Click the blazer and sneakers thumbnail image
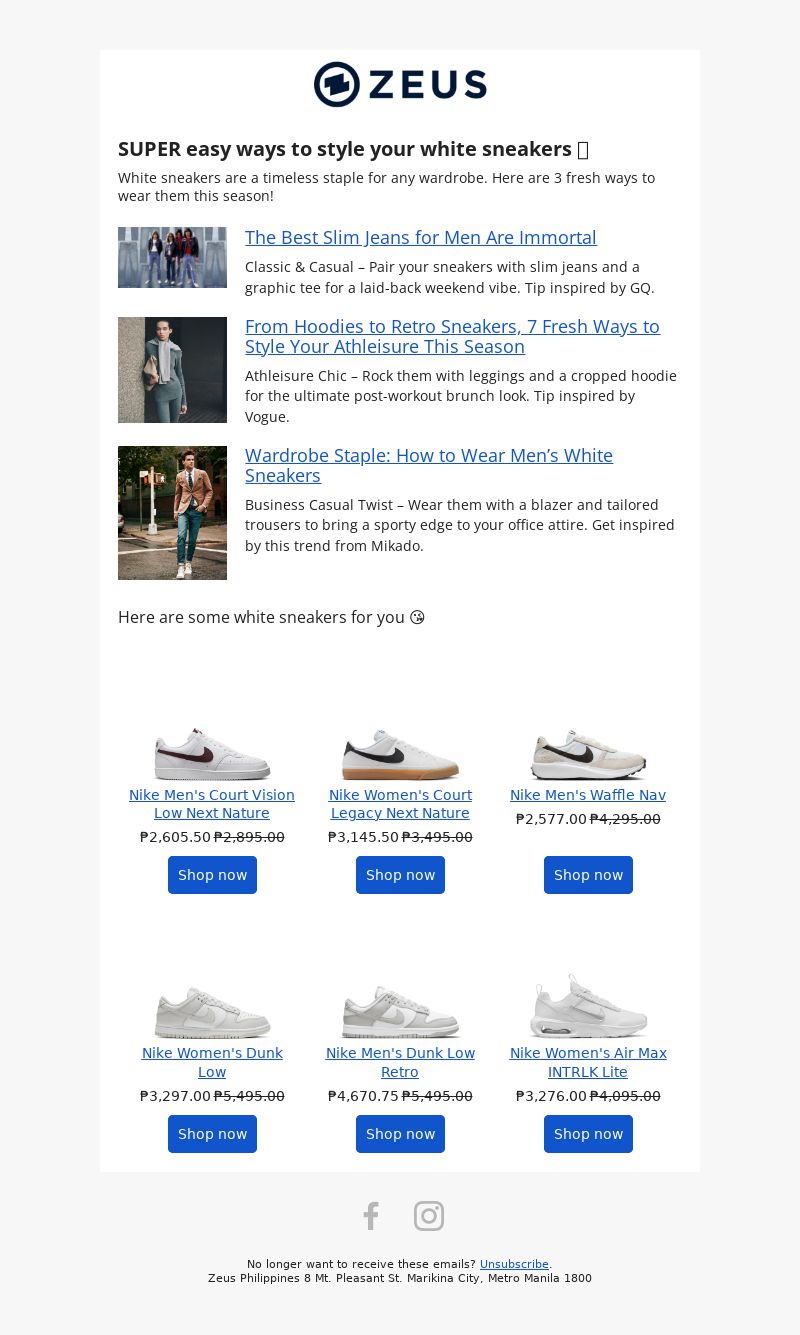The height and width of the screenshot is (1335, 800). click(172, 512)
